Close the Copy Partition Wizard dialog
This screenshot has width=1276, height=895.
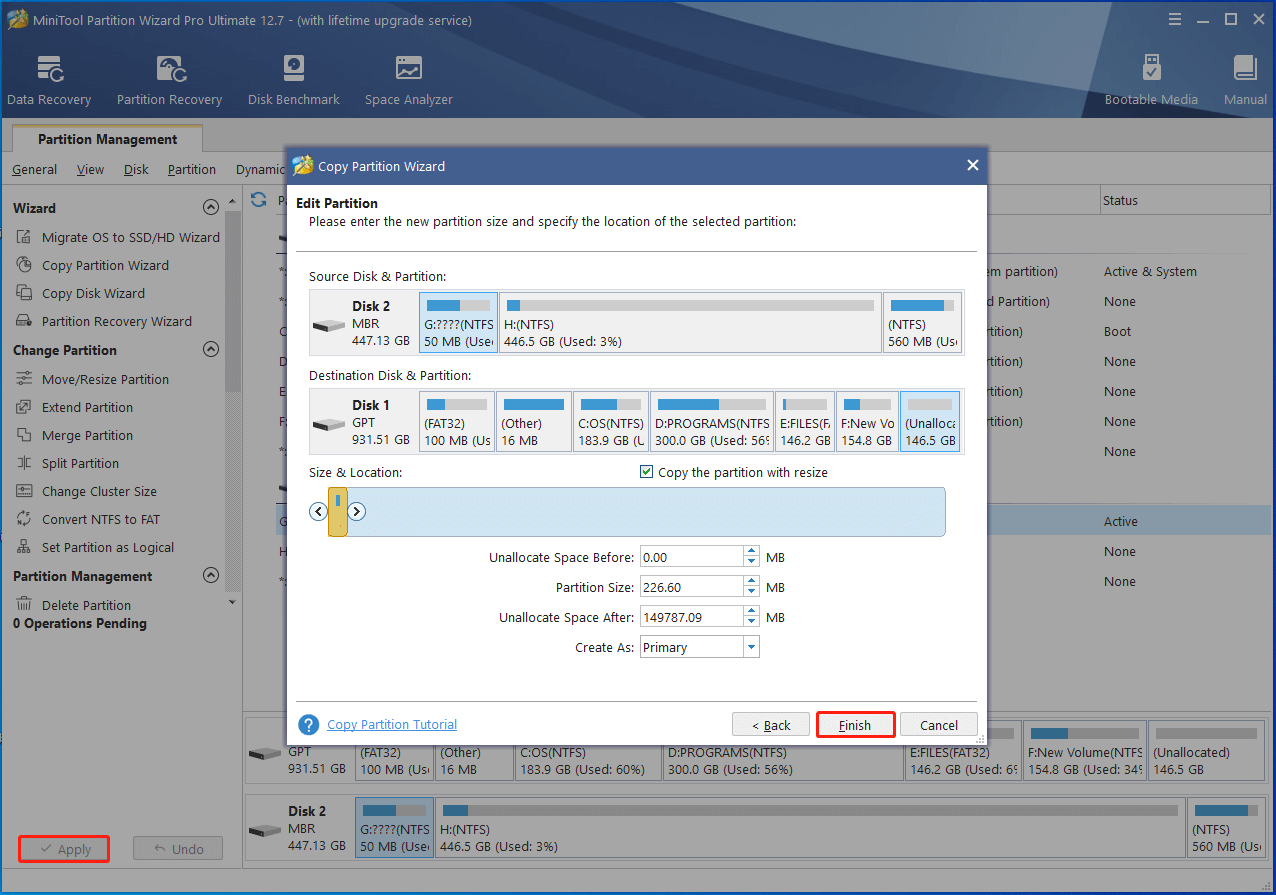click(x=972, y=166)
